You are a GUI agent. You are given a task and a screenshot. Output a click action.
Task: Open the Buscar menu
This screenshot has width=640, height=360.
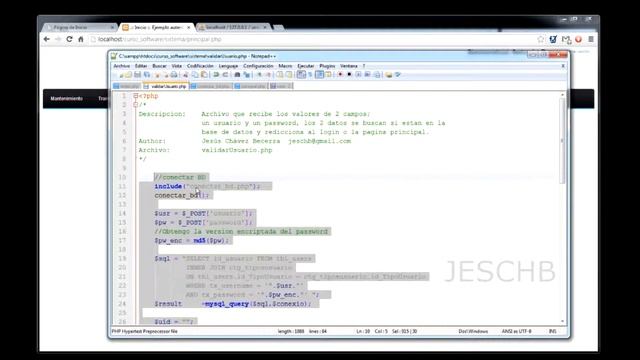159,66
